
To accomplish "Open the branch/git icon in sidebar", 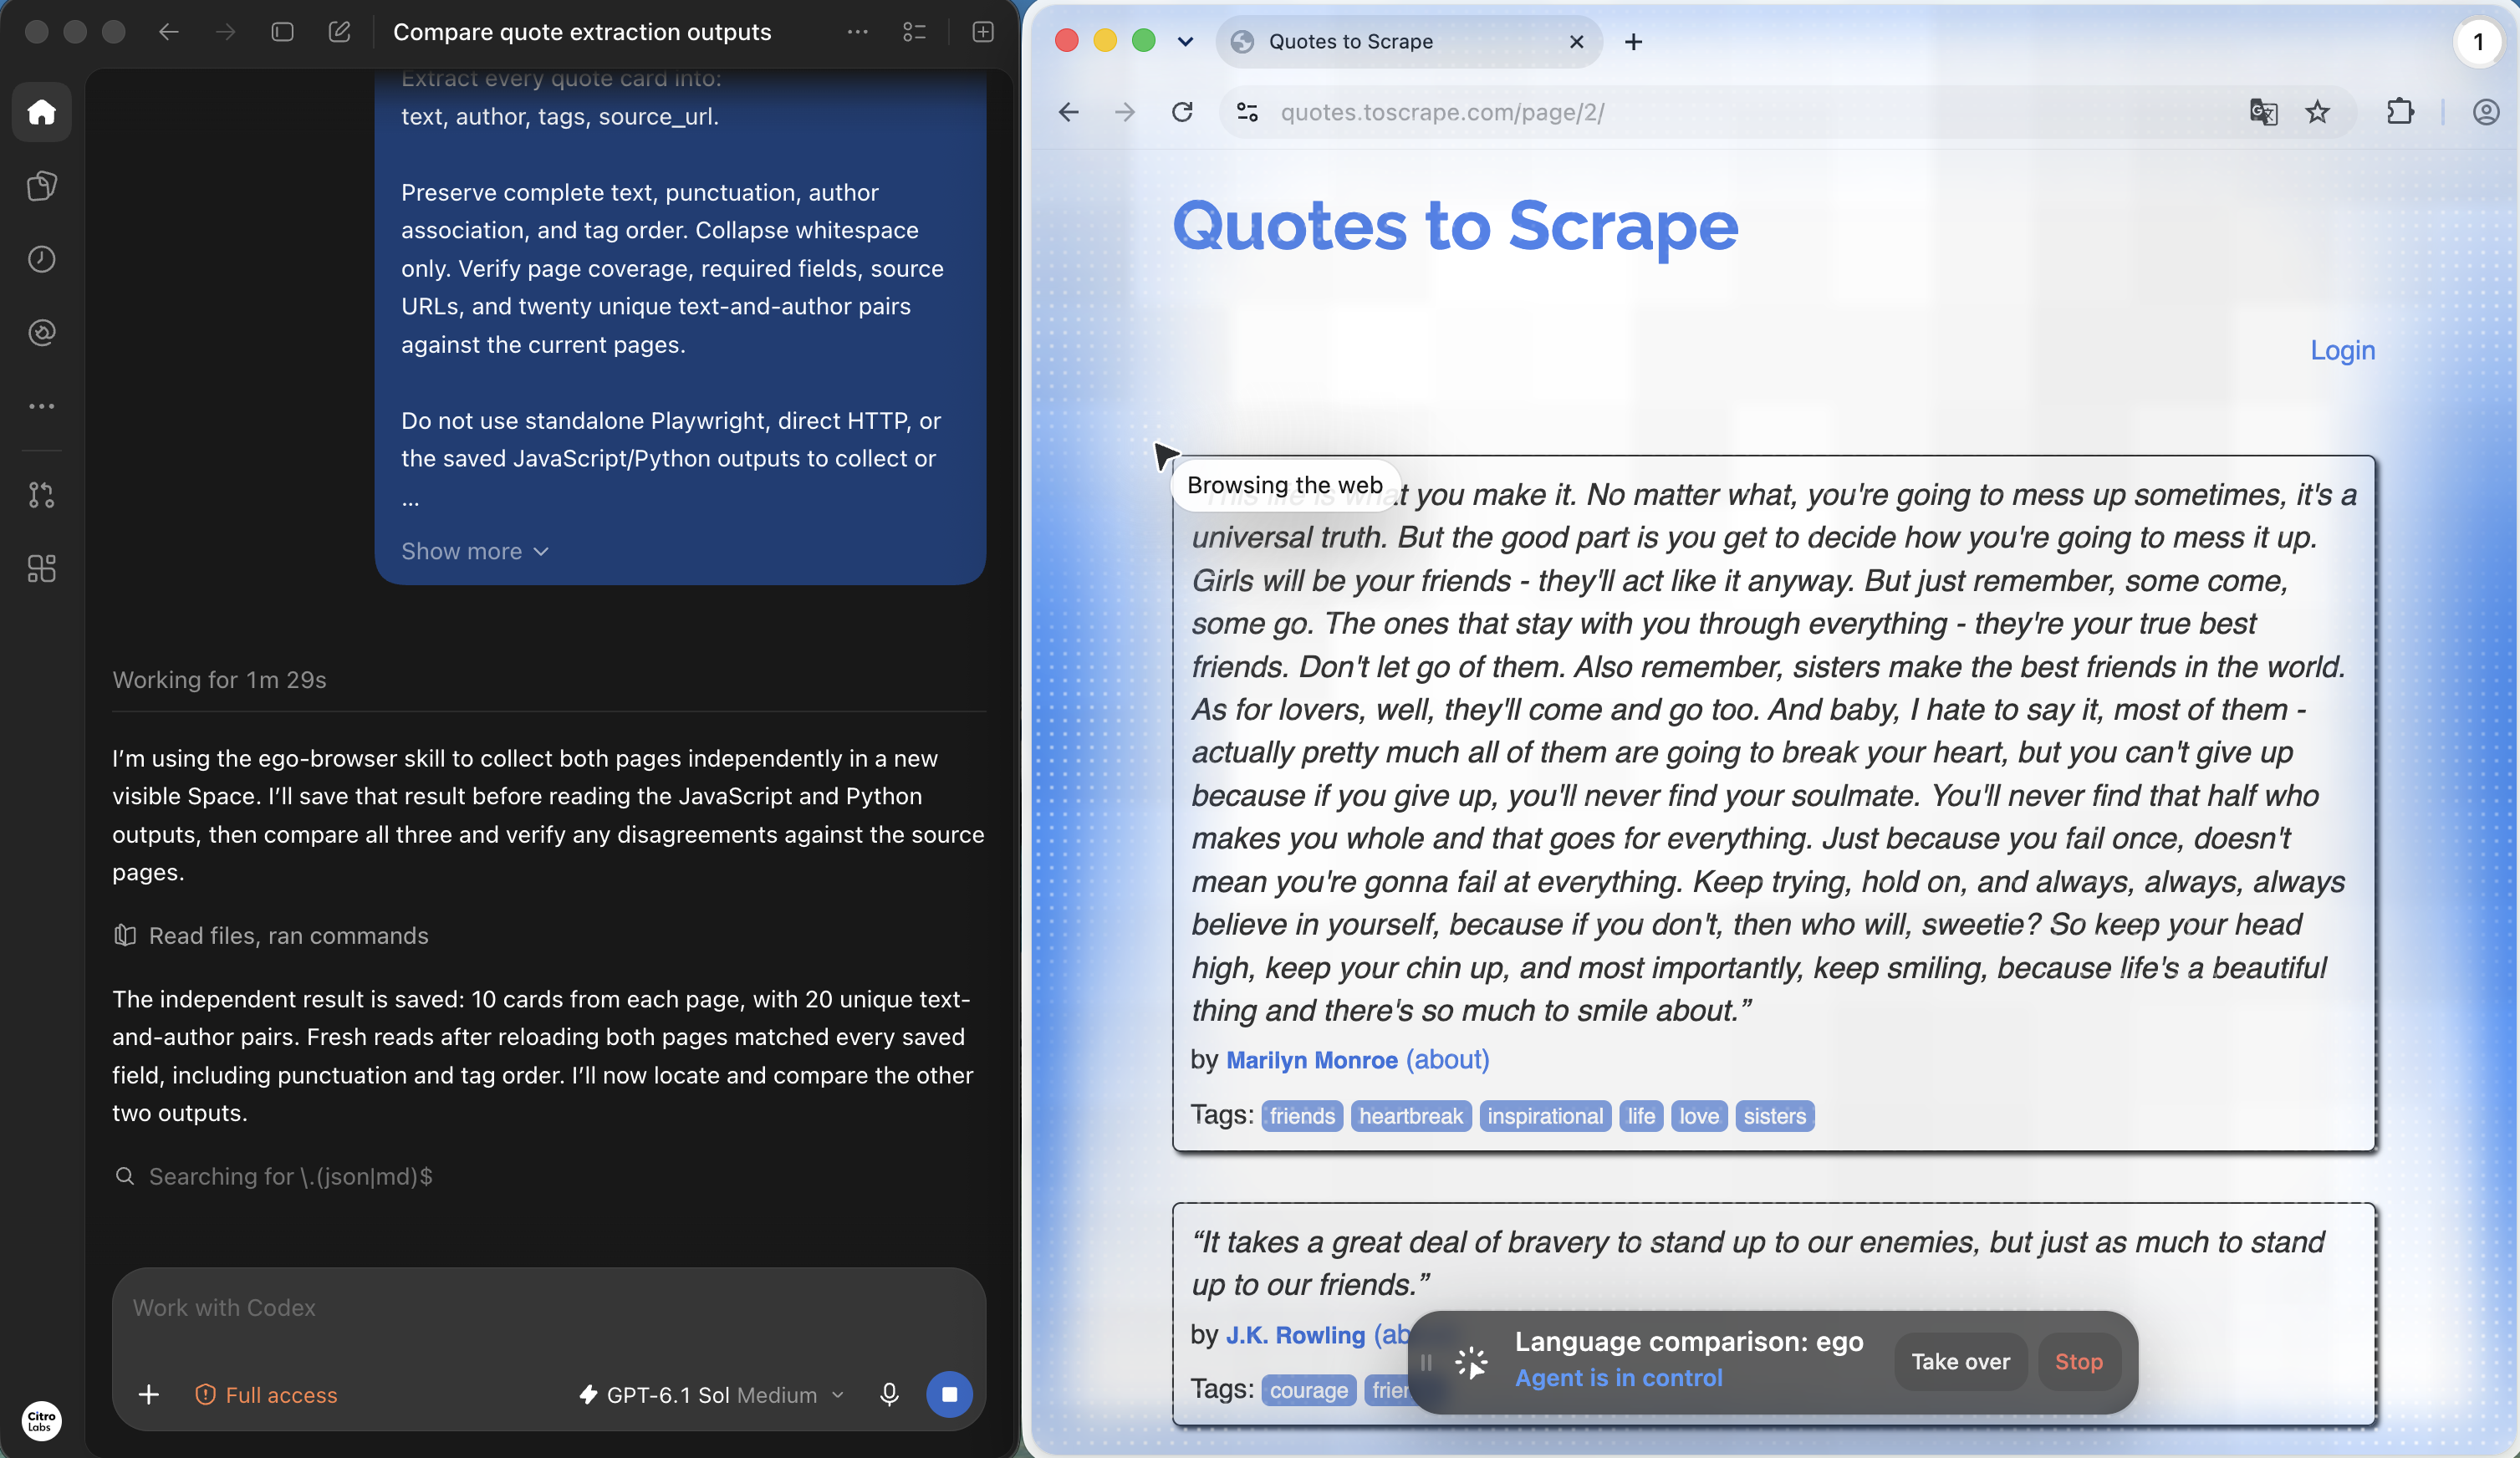I will 41,495.
